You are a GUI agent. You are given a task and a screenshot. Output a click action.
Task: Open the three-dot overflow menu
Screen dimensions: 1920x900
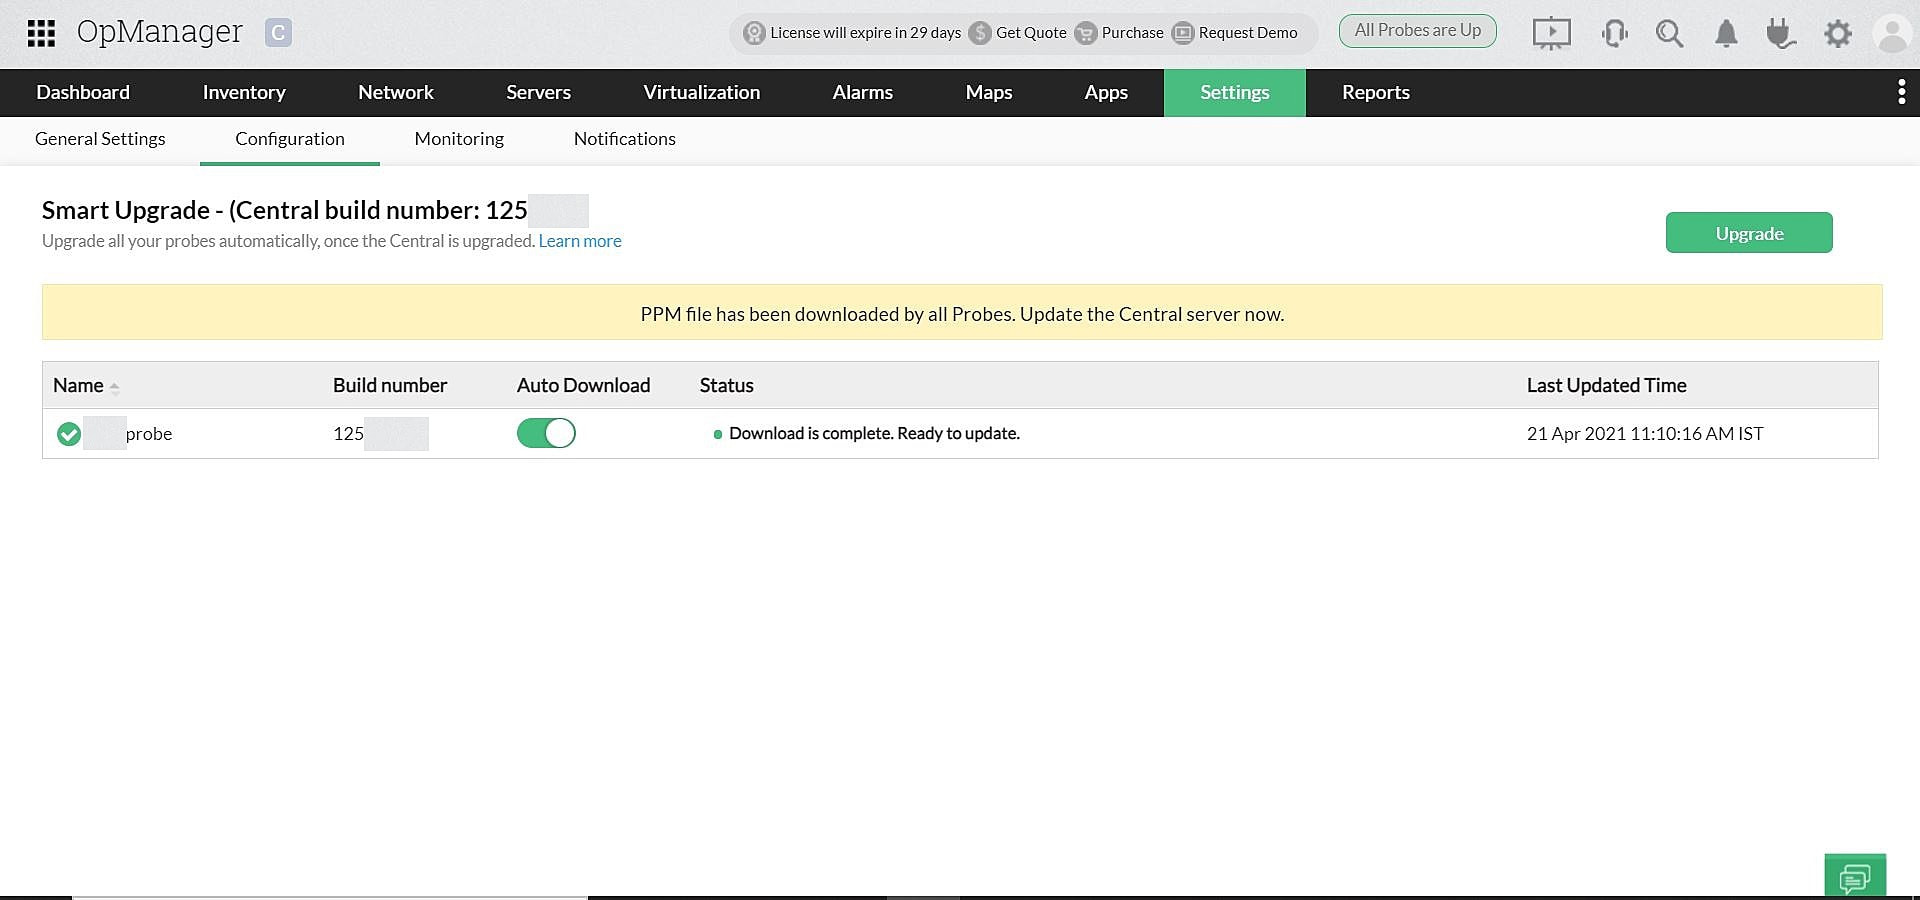(x=1901, y=91)
